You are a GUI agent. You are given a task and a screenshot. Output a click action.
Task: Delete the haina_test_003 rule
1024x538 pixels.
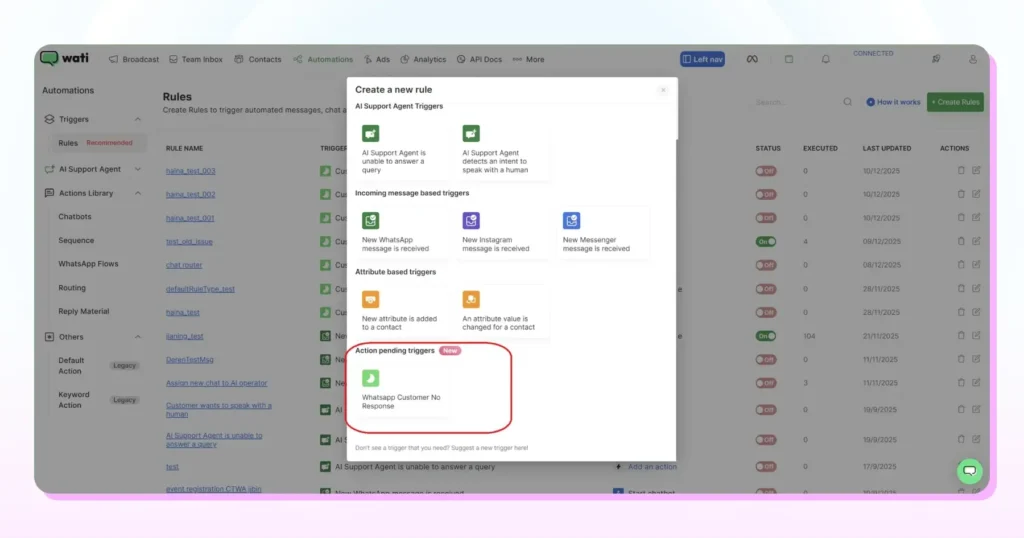(961, 170)
